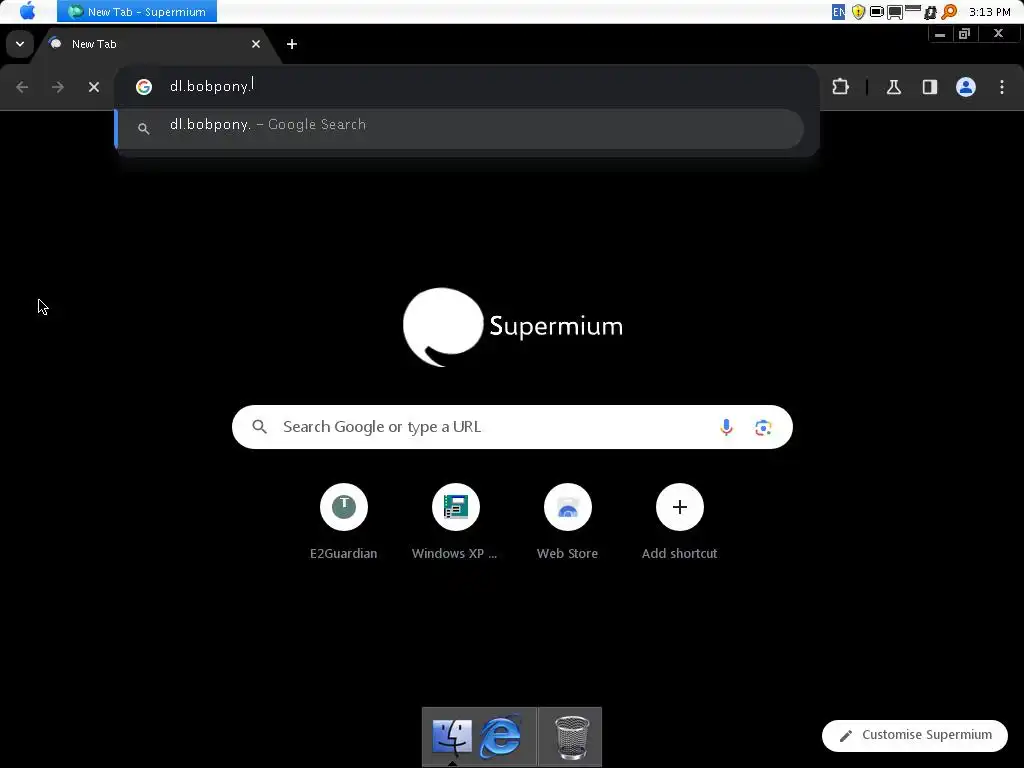Select the New Tab browser tab
The width and height of the screenshot is (1024, 768).
pyautogui.click(x=150, y=44)
